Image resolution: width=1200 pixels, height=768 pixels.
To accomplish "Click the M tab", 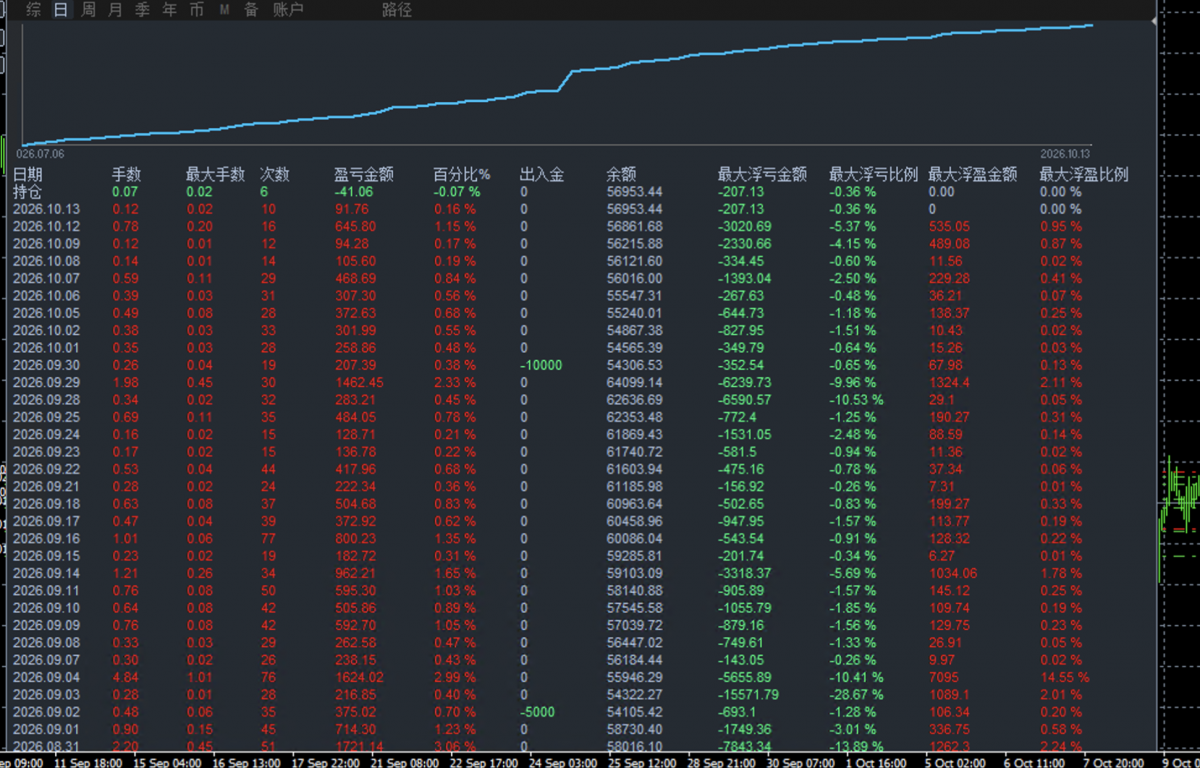I will 224,10.
